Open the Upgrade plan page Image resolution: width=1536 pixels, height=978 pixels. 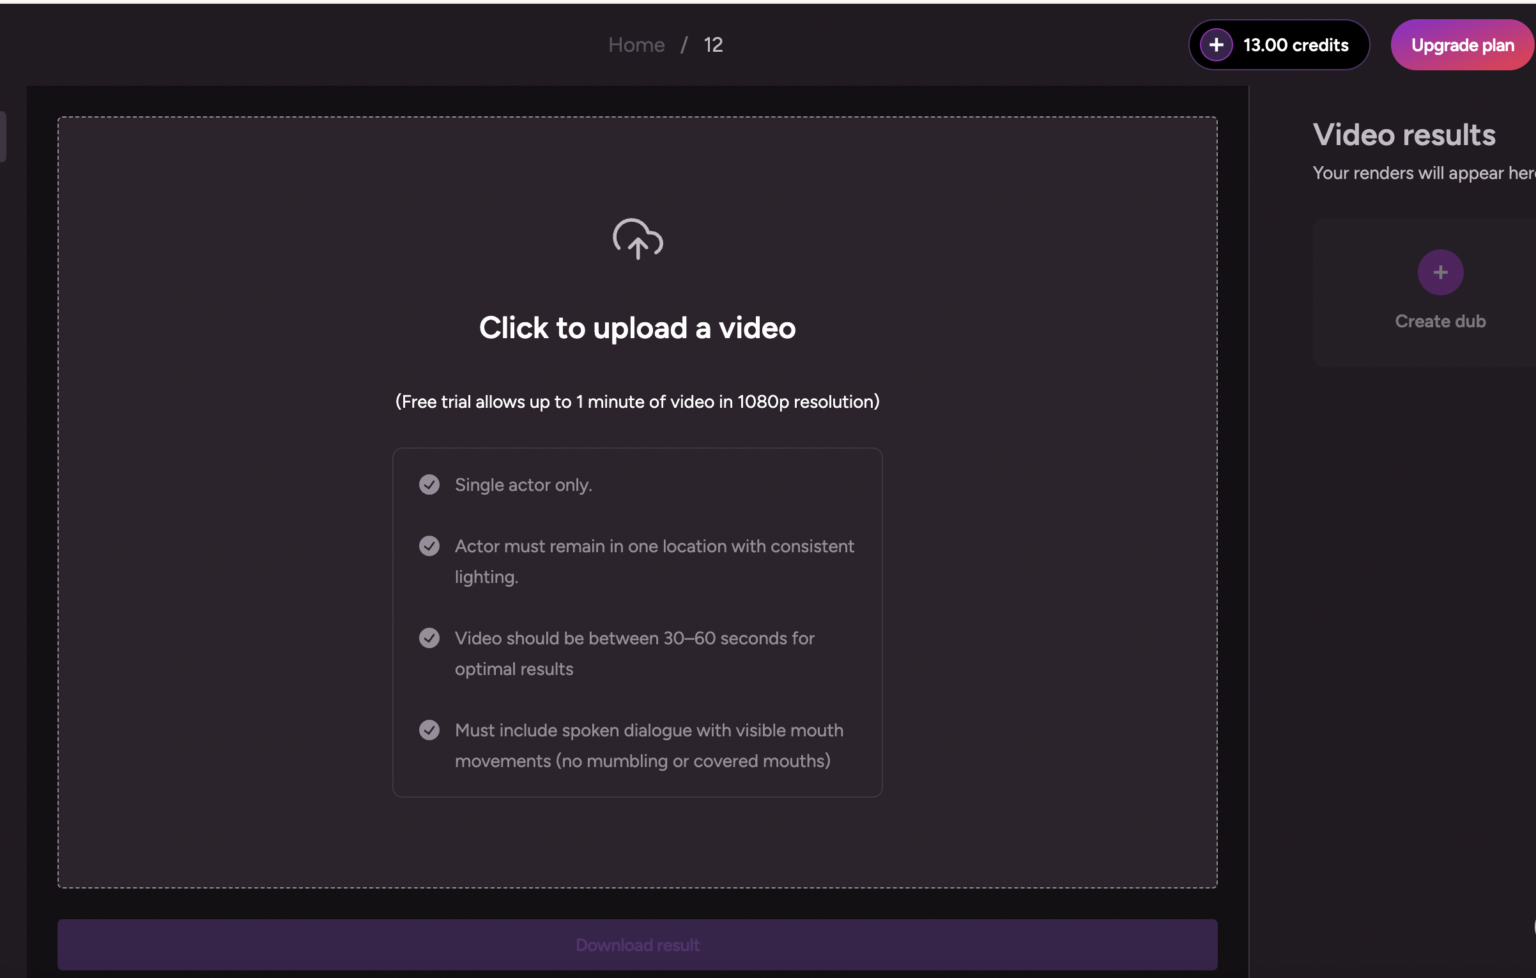click(x=1462, y=45)
